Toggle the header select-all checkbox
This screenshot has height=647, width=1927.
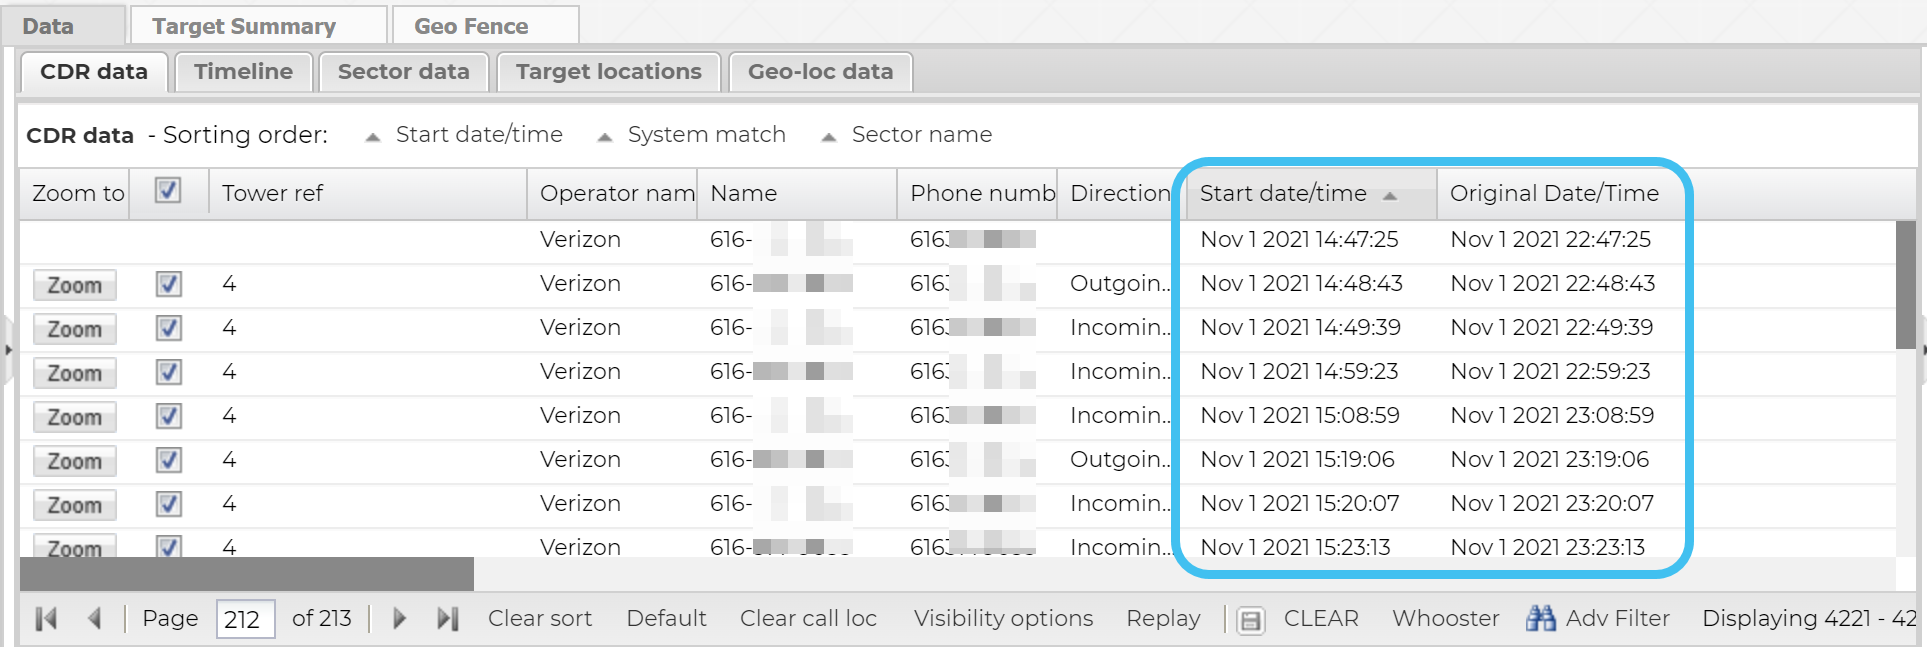pos(168,191)
